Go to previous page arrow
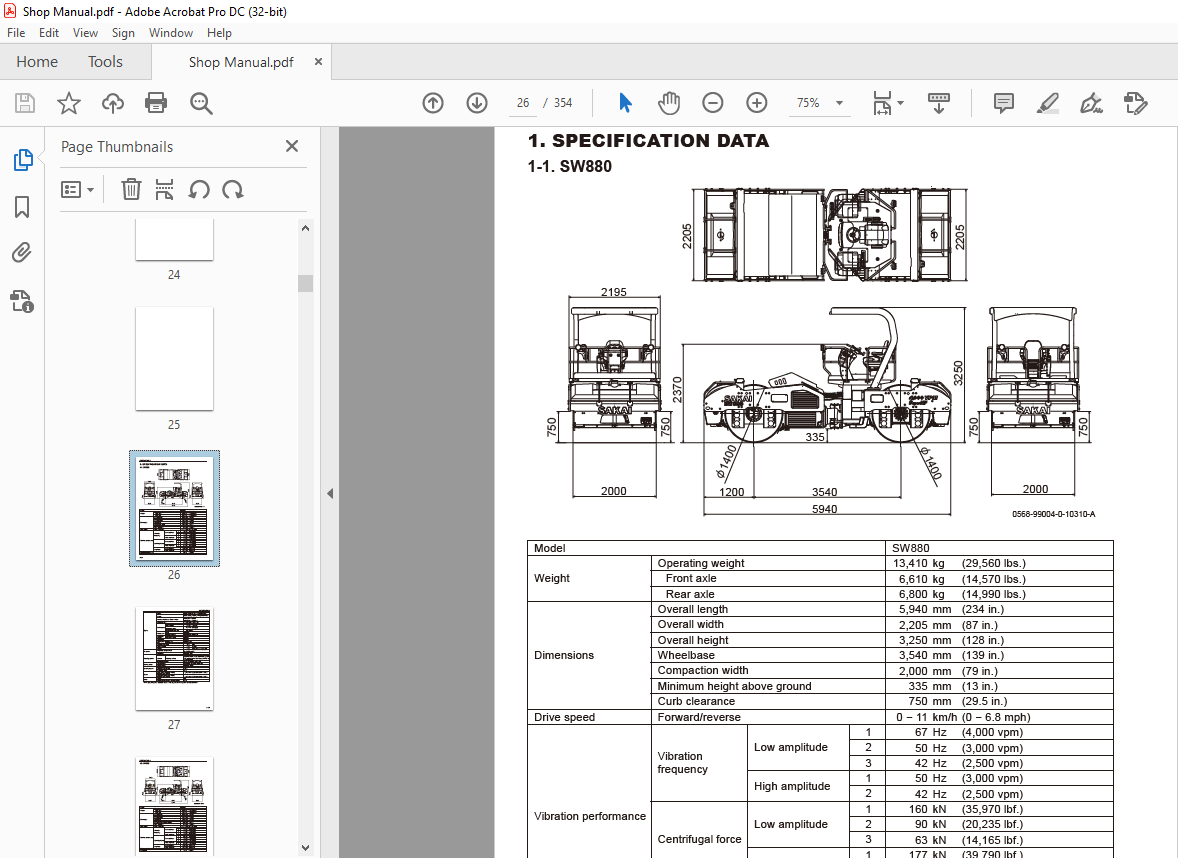The image size is (1178, 858). [x=433, y=103]
